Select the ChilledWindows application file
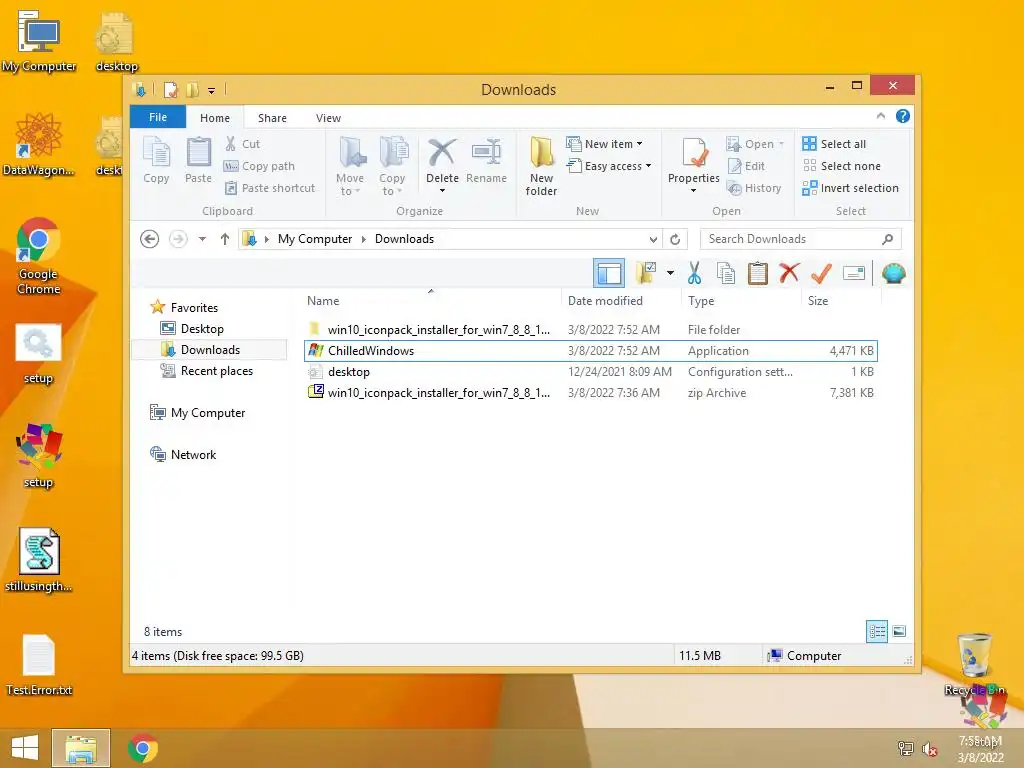1024x768 pixels. [591, 351]
